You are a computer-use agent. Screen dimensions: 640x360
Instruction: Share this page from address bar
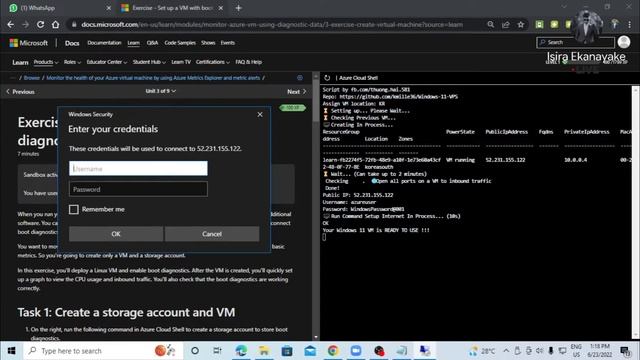tap(506, 24)
